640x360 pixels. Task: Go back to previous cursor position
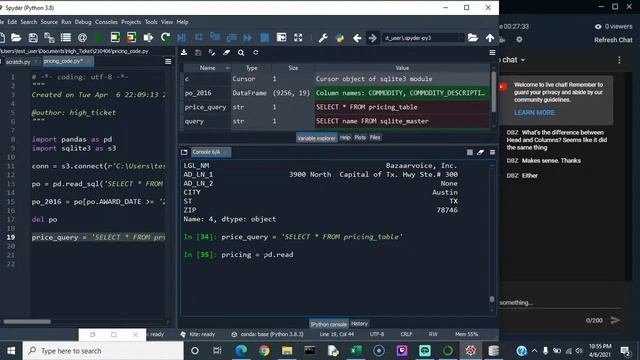click(x=357, y=38)
